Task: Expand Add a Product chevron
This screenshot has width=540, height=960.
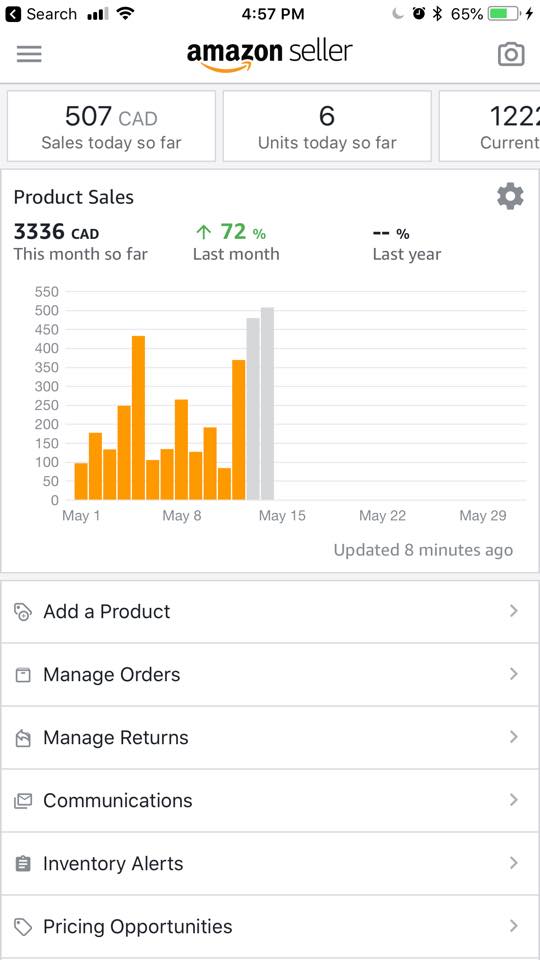Action: pos(514,611)
